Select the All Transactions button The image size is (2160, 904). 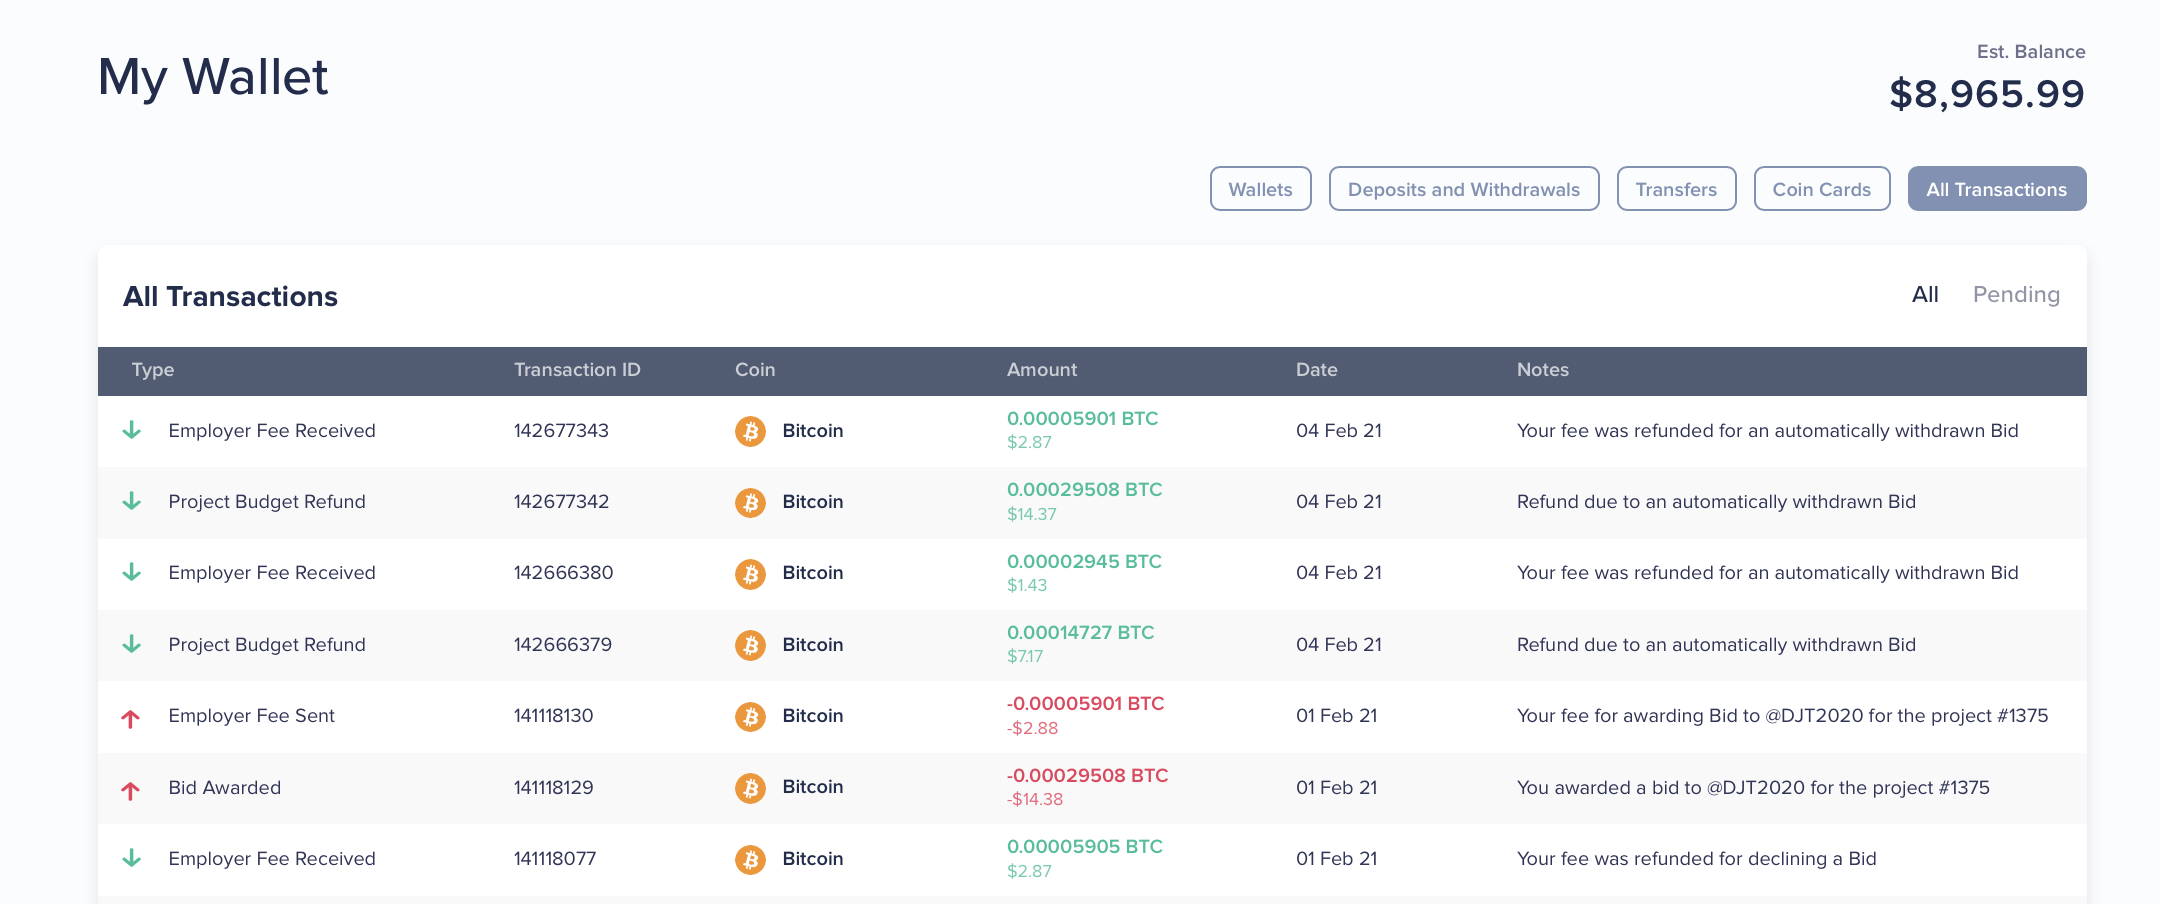click(1996, 189)
